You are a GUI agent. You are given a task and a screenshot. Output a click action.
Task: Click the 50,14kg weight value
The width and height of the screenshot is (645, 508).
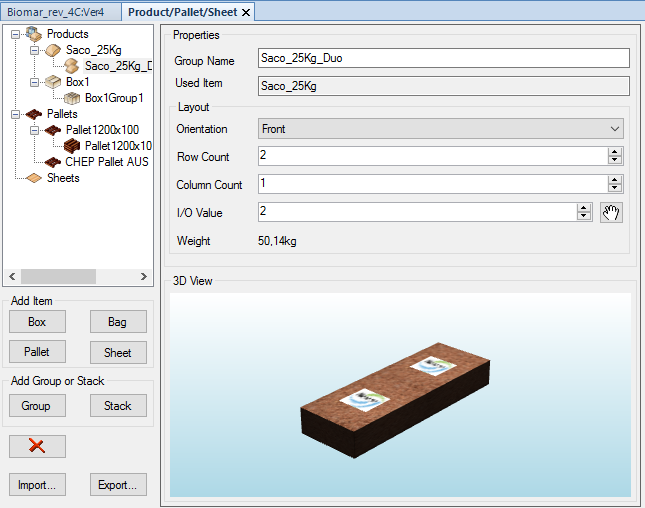coord(277,241)
